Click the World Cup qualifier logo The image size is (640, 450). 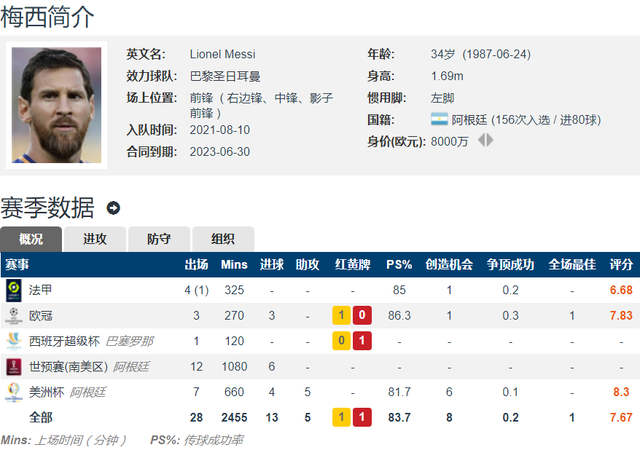[x=13, y=367]
